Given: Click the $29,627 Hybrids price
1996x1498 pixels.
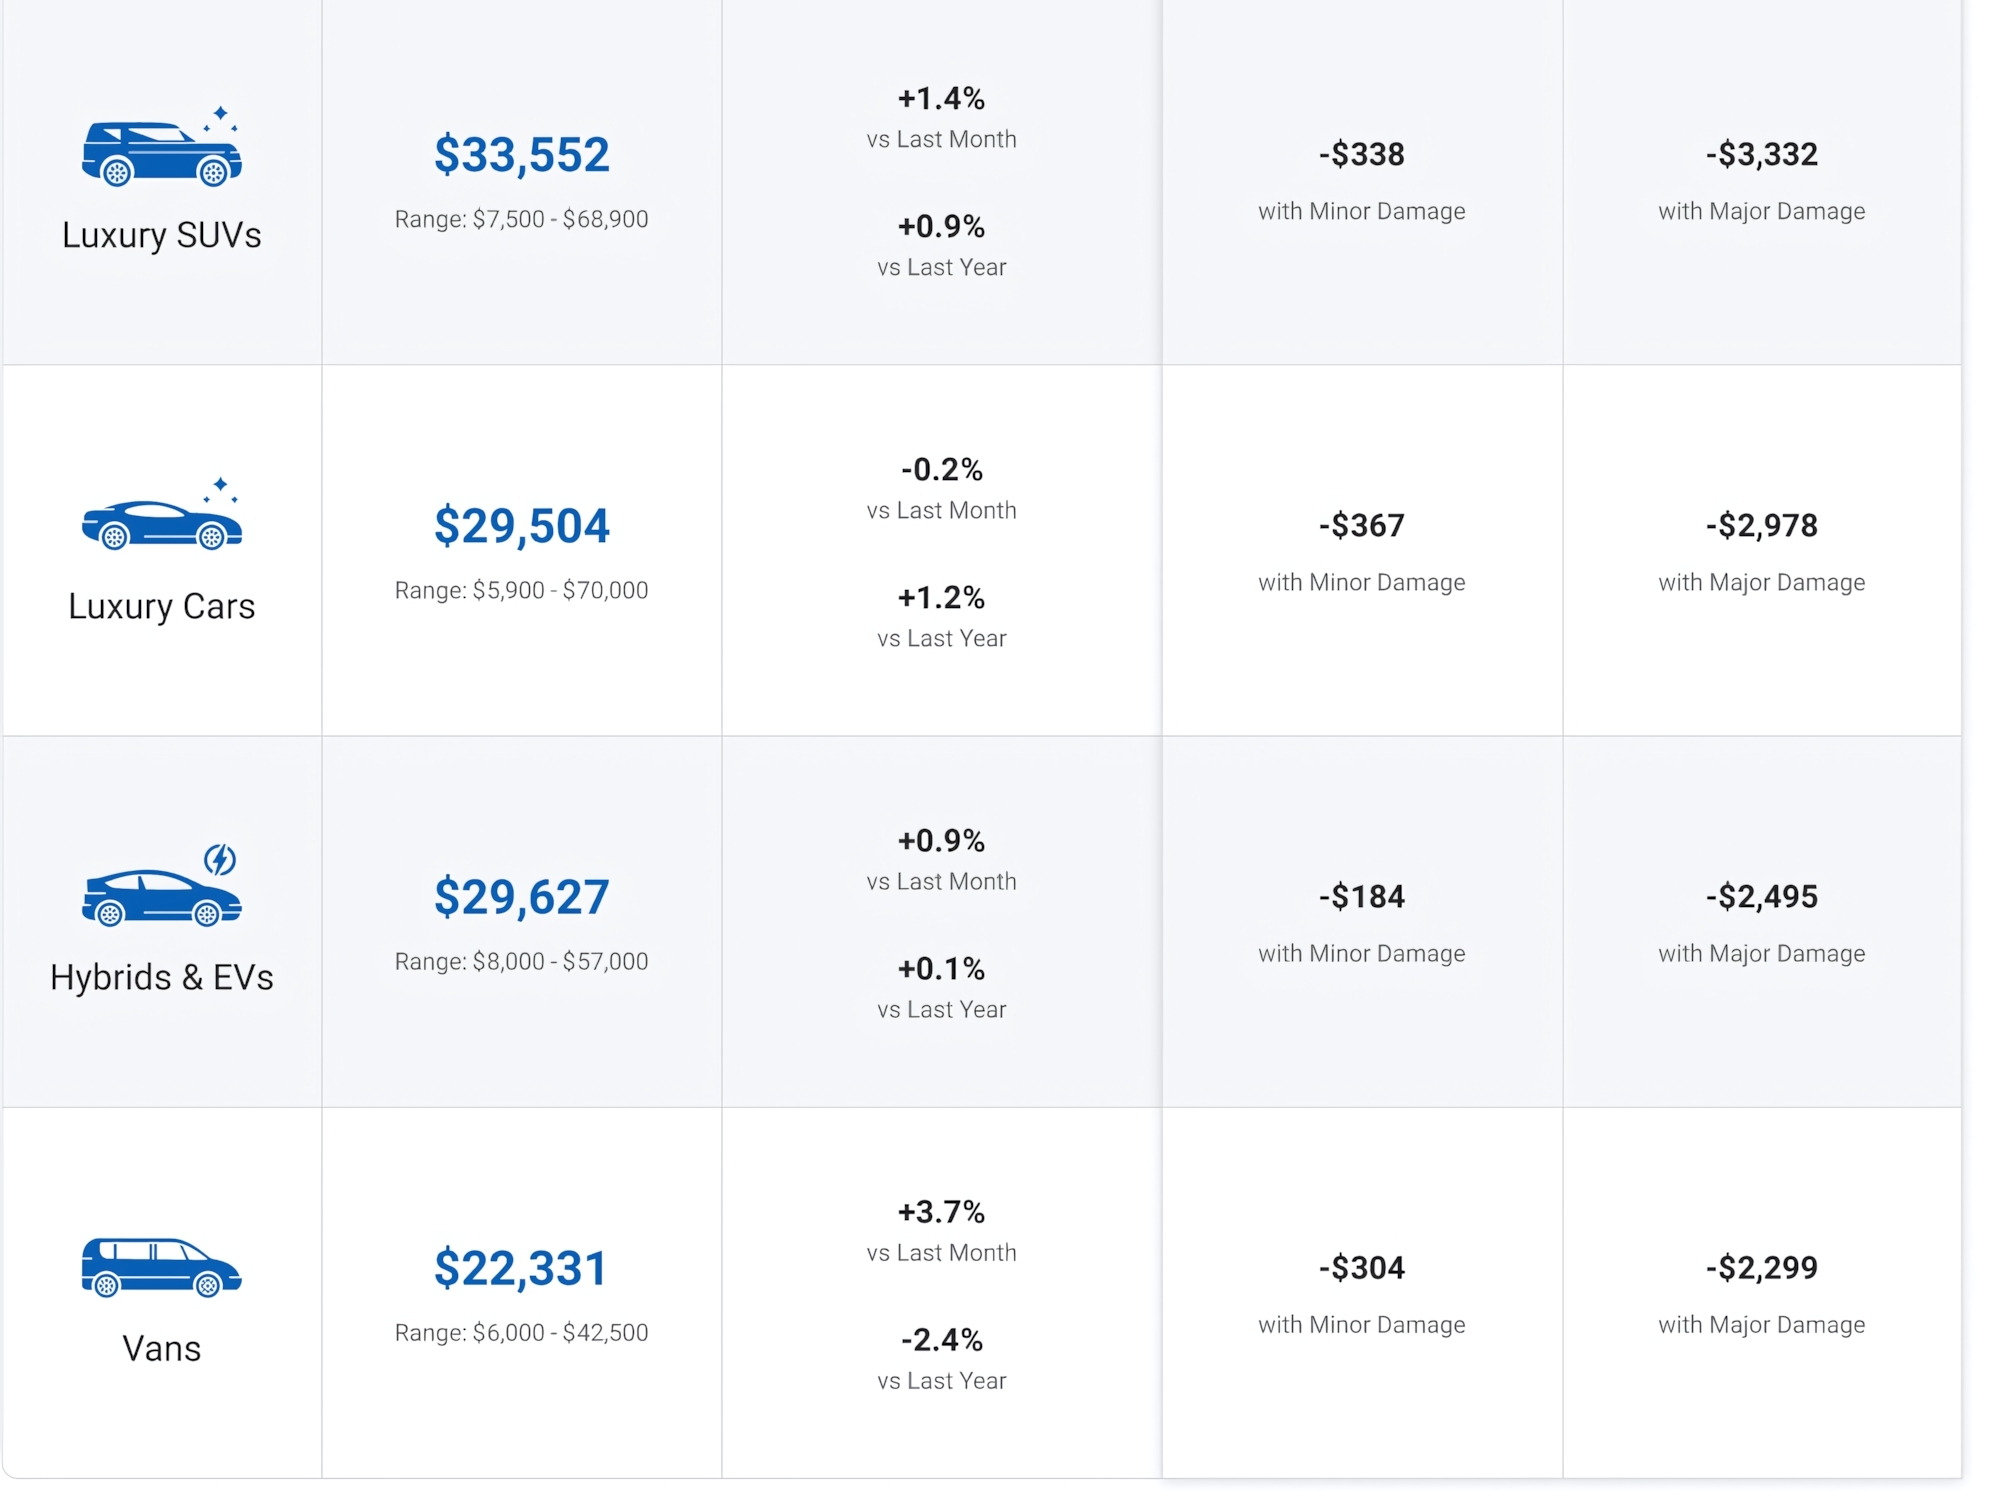Looking at the screenshot, I should point(521,897).
